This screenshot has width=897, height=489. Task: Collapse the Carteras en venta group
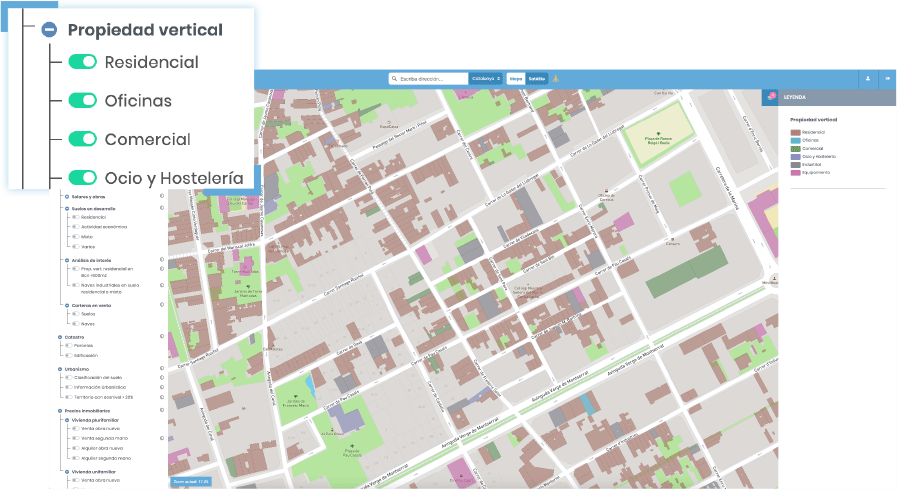coord(67,305)
